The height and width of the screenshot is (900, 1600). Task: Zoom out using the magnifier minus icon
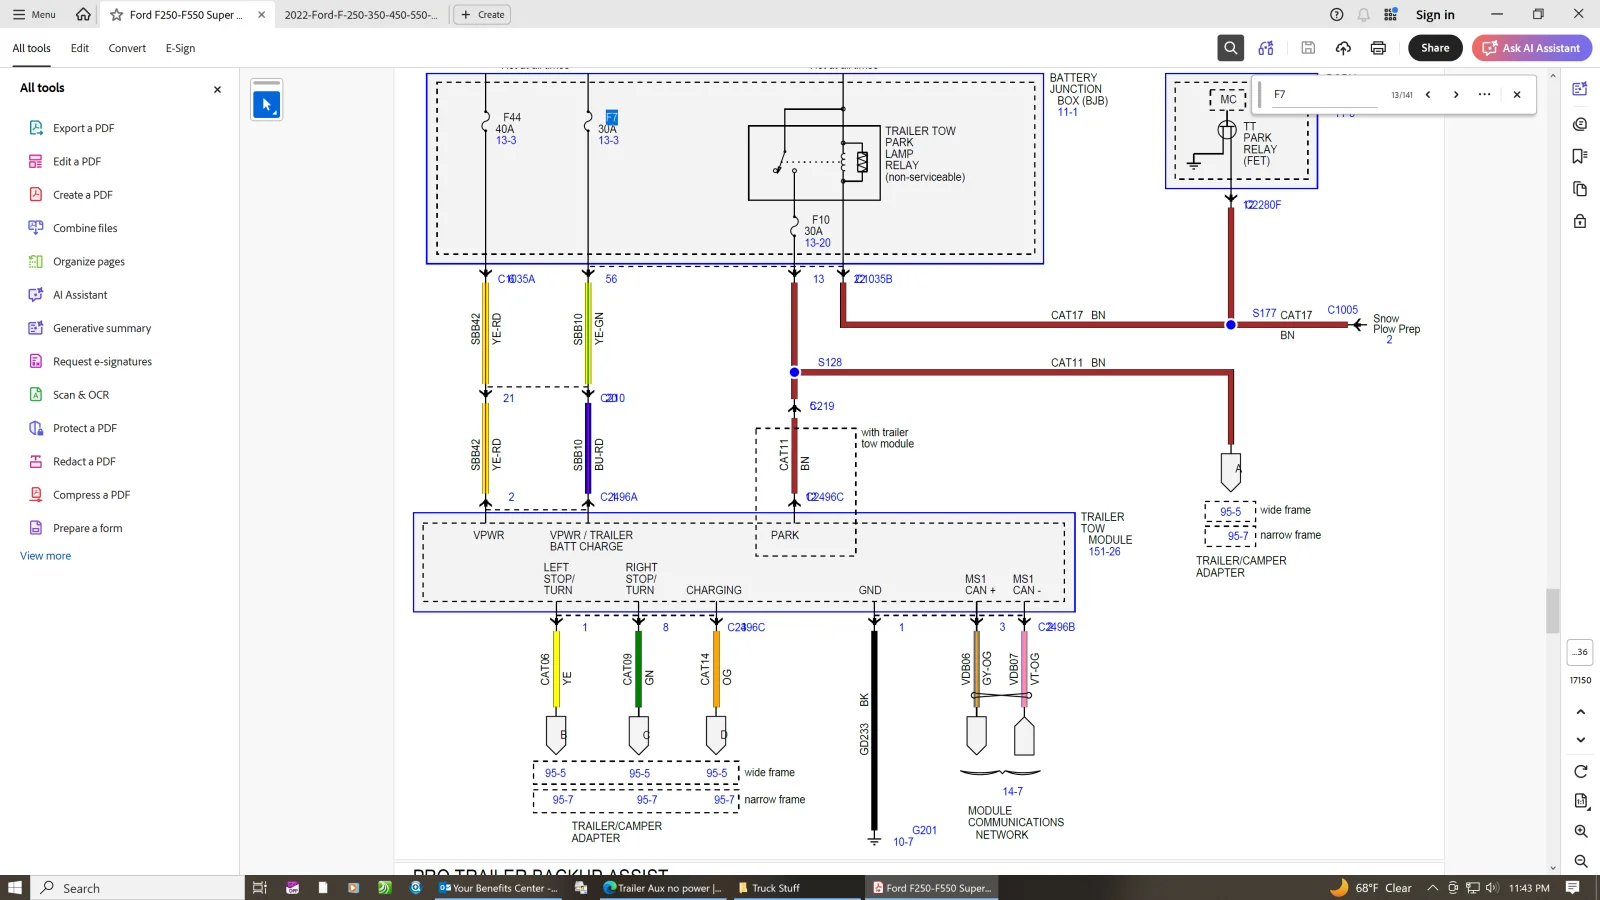tap(1581, 861)
